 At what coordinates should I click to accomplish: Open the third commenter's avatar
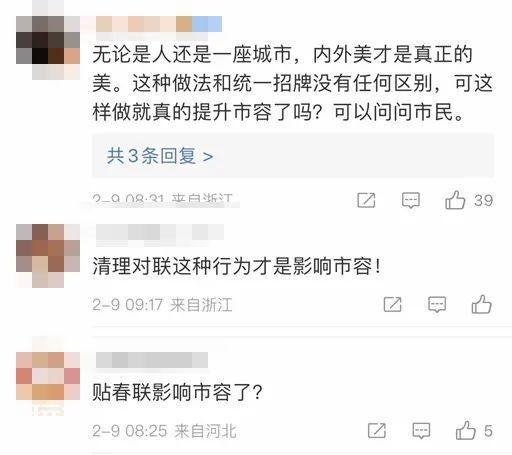(x=48, y=377)
